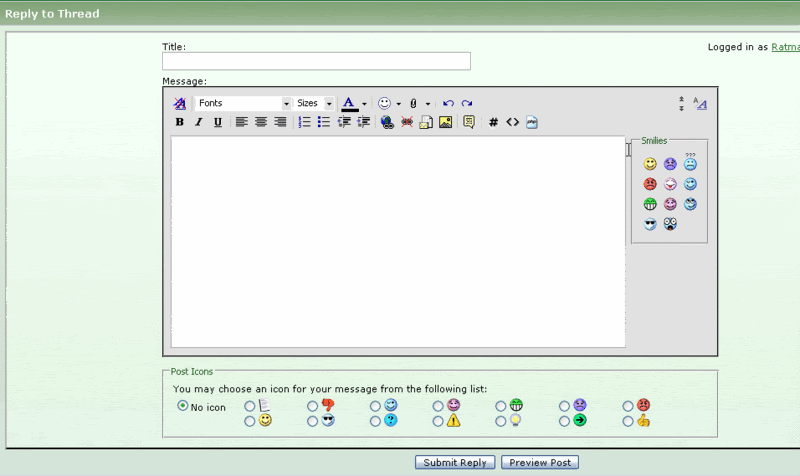Viewport: 800px width, 476px height.
Task: Select the thumbs down post icon radio
Action: (x=312, y=406)
